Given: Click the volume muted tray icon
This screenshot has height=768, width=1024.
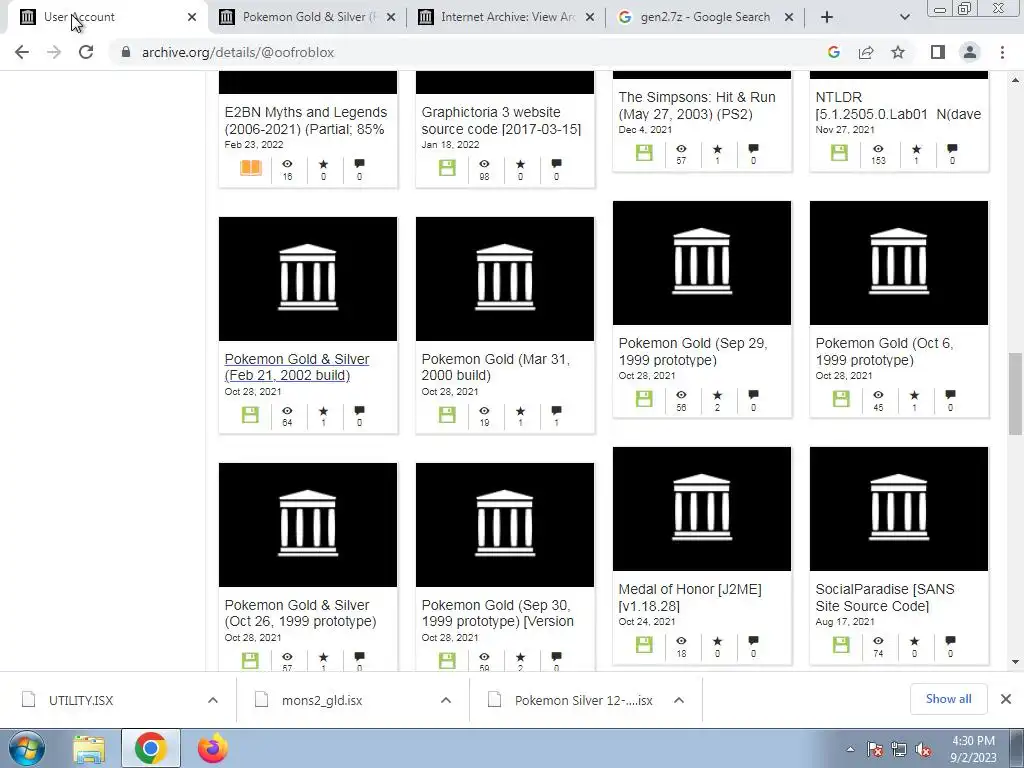Looking at the screenshot, I should click(923, 750).
